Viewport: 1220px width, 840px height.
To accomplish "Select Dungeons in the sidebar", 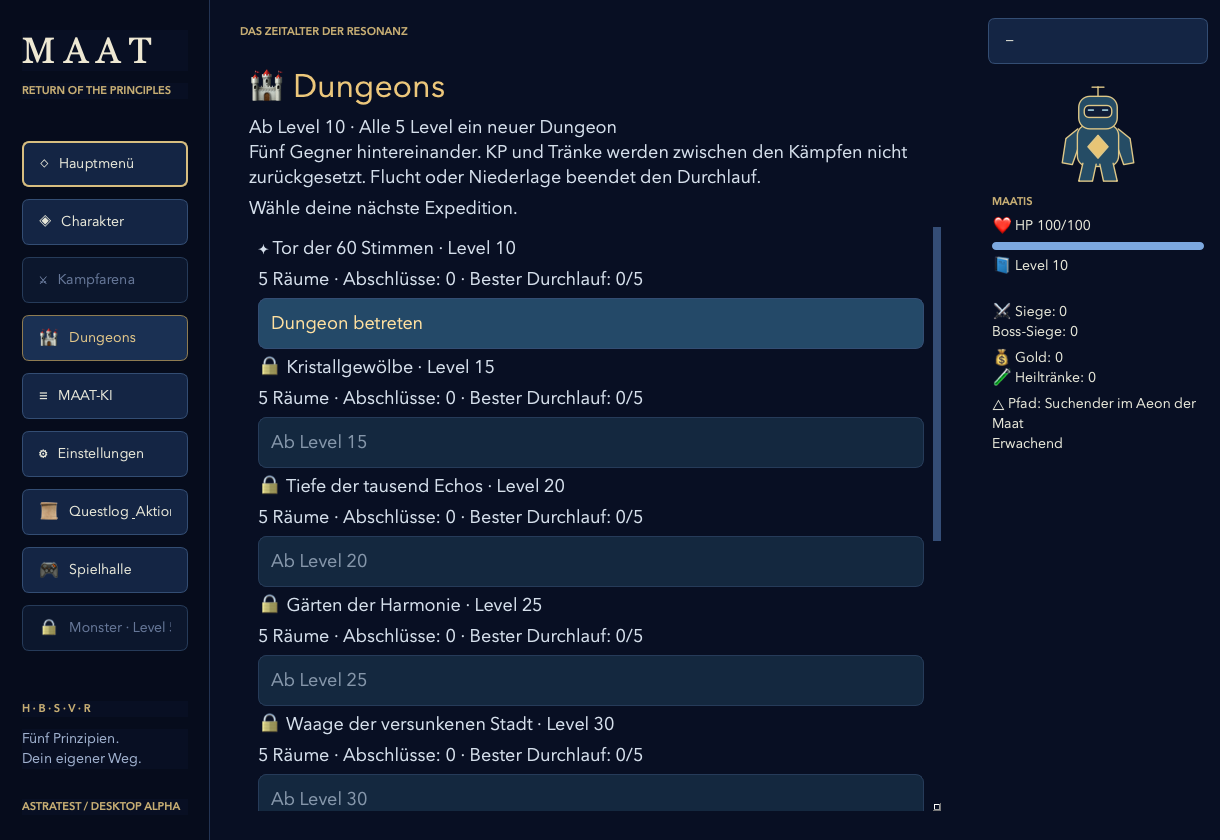I will [105, 338].
